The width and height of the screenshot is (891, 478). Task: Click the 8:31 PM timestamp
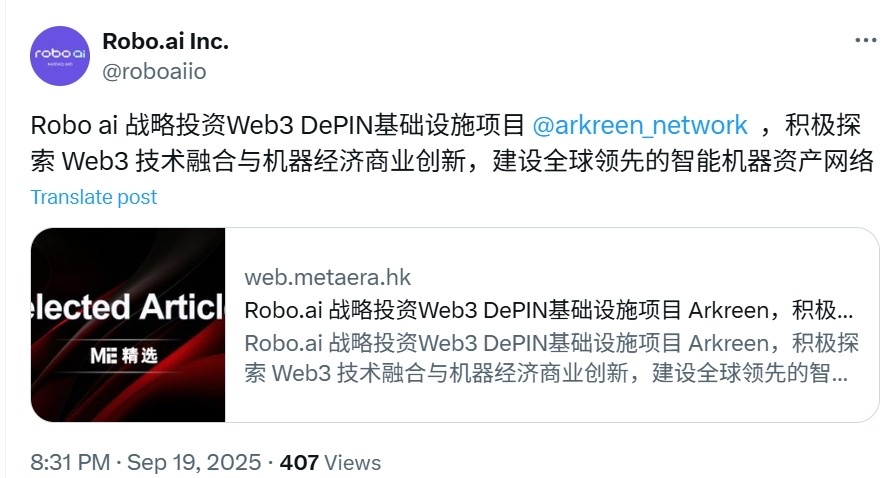pos(70,462)
